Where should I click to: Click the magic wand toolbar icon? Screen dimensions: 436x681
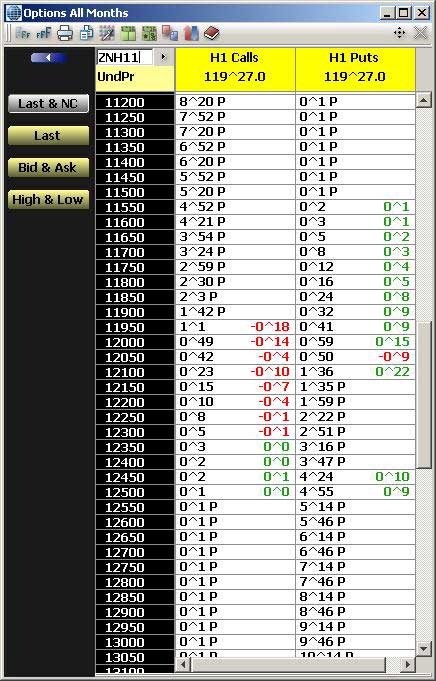[x=106, y=33]
